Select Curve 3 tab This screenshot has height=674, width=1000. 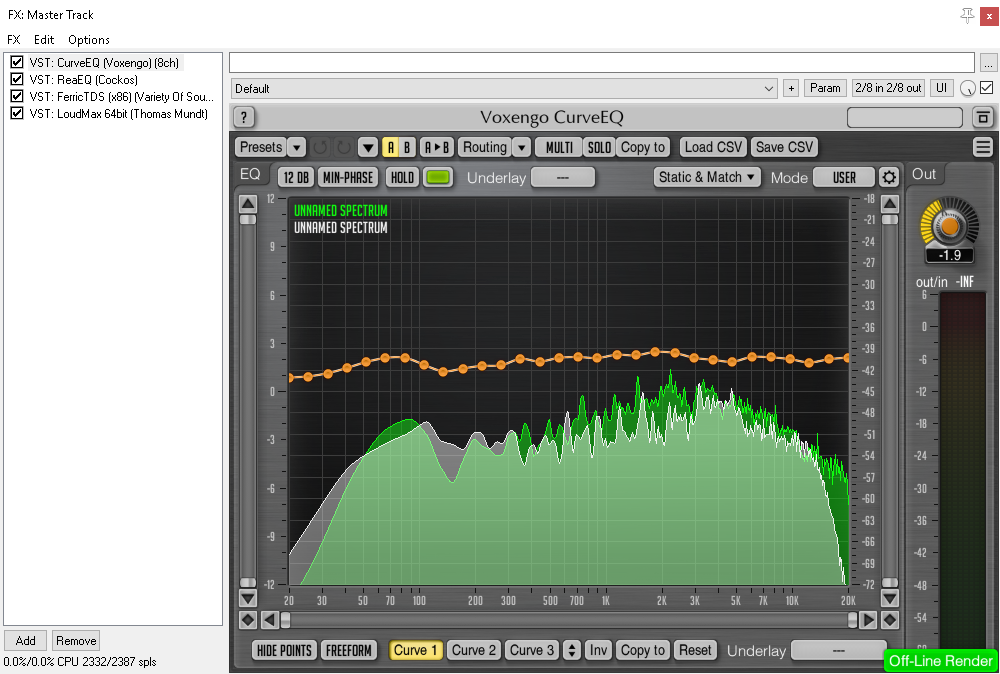click(531, 650)
